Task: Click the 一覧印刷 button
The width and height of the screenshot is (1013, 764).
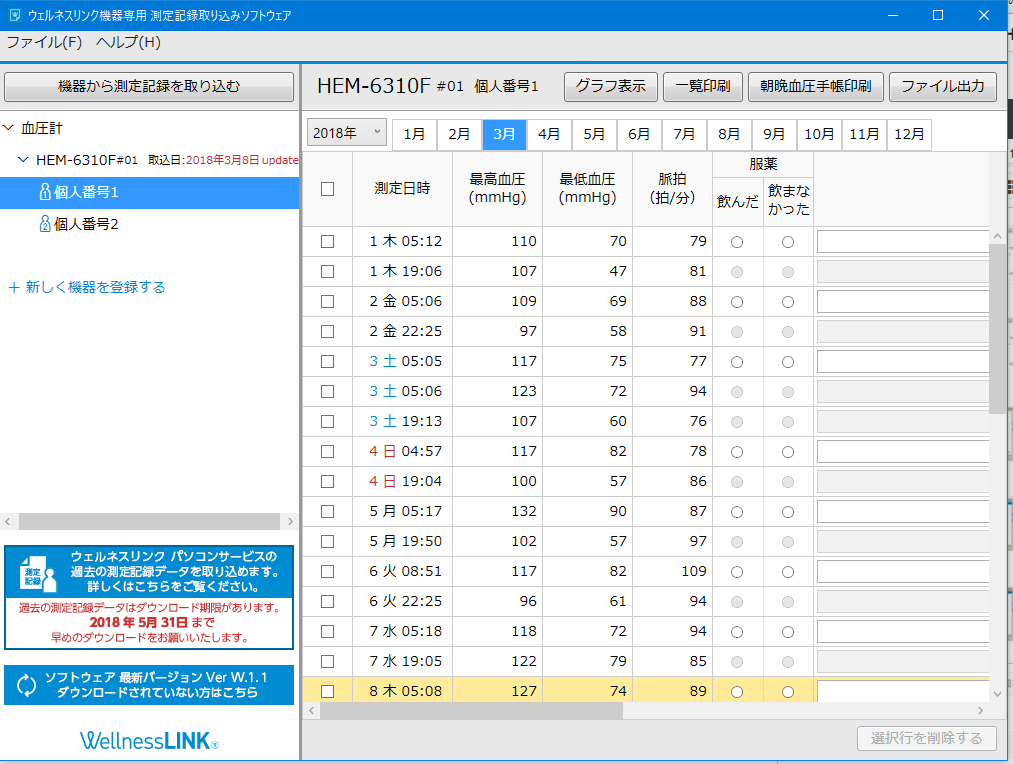Action: point(703,87)
